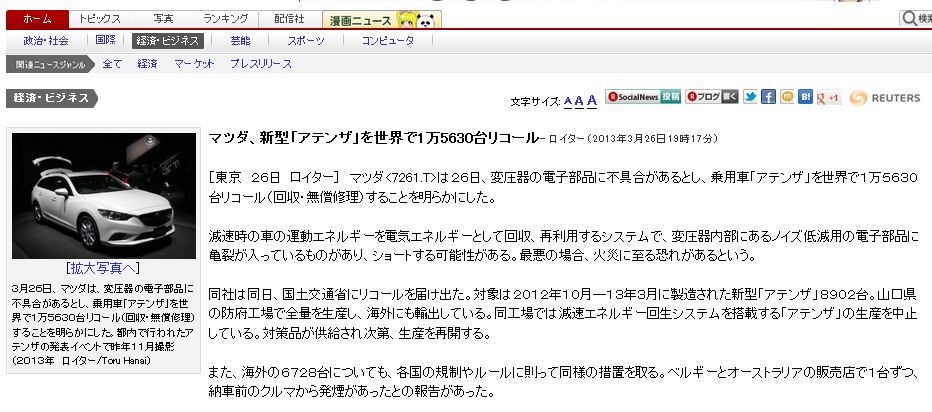Open the 漫画ニュース banner tab

pos(382,20)
